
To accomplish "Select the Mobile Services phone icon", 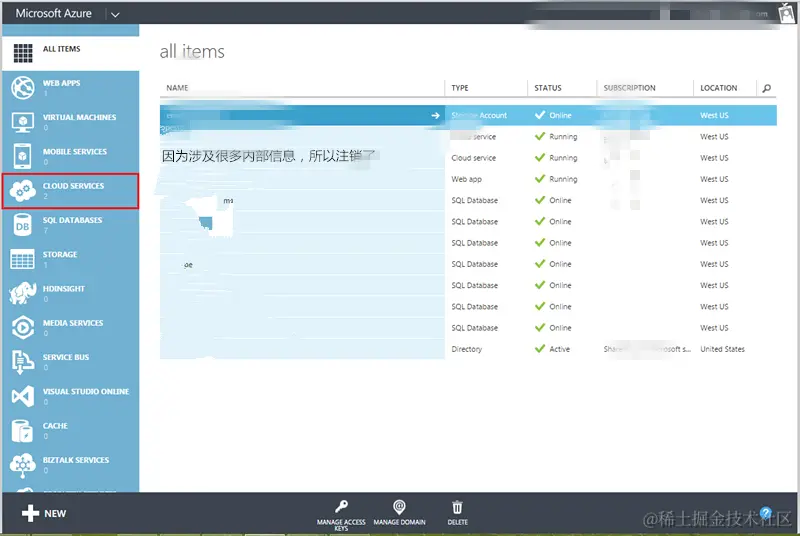I will pyautogui.click(x=23, y=156).
